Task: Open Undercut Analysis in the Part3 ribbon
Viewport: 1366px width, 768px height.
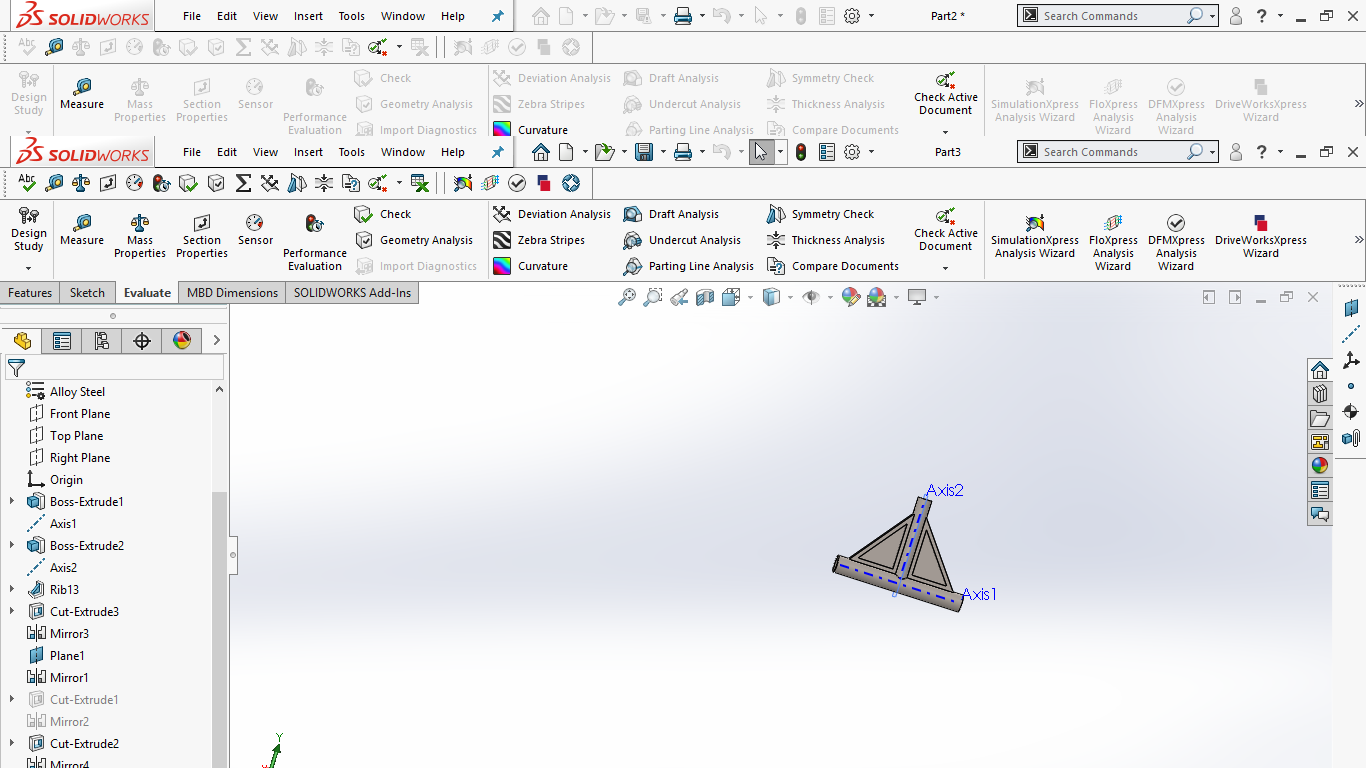Action: pos(682,240)
